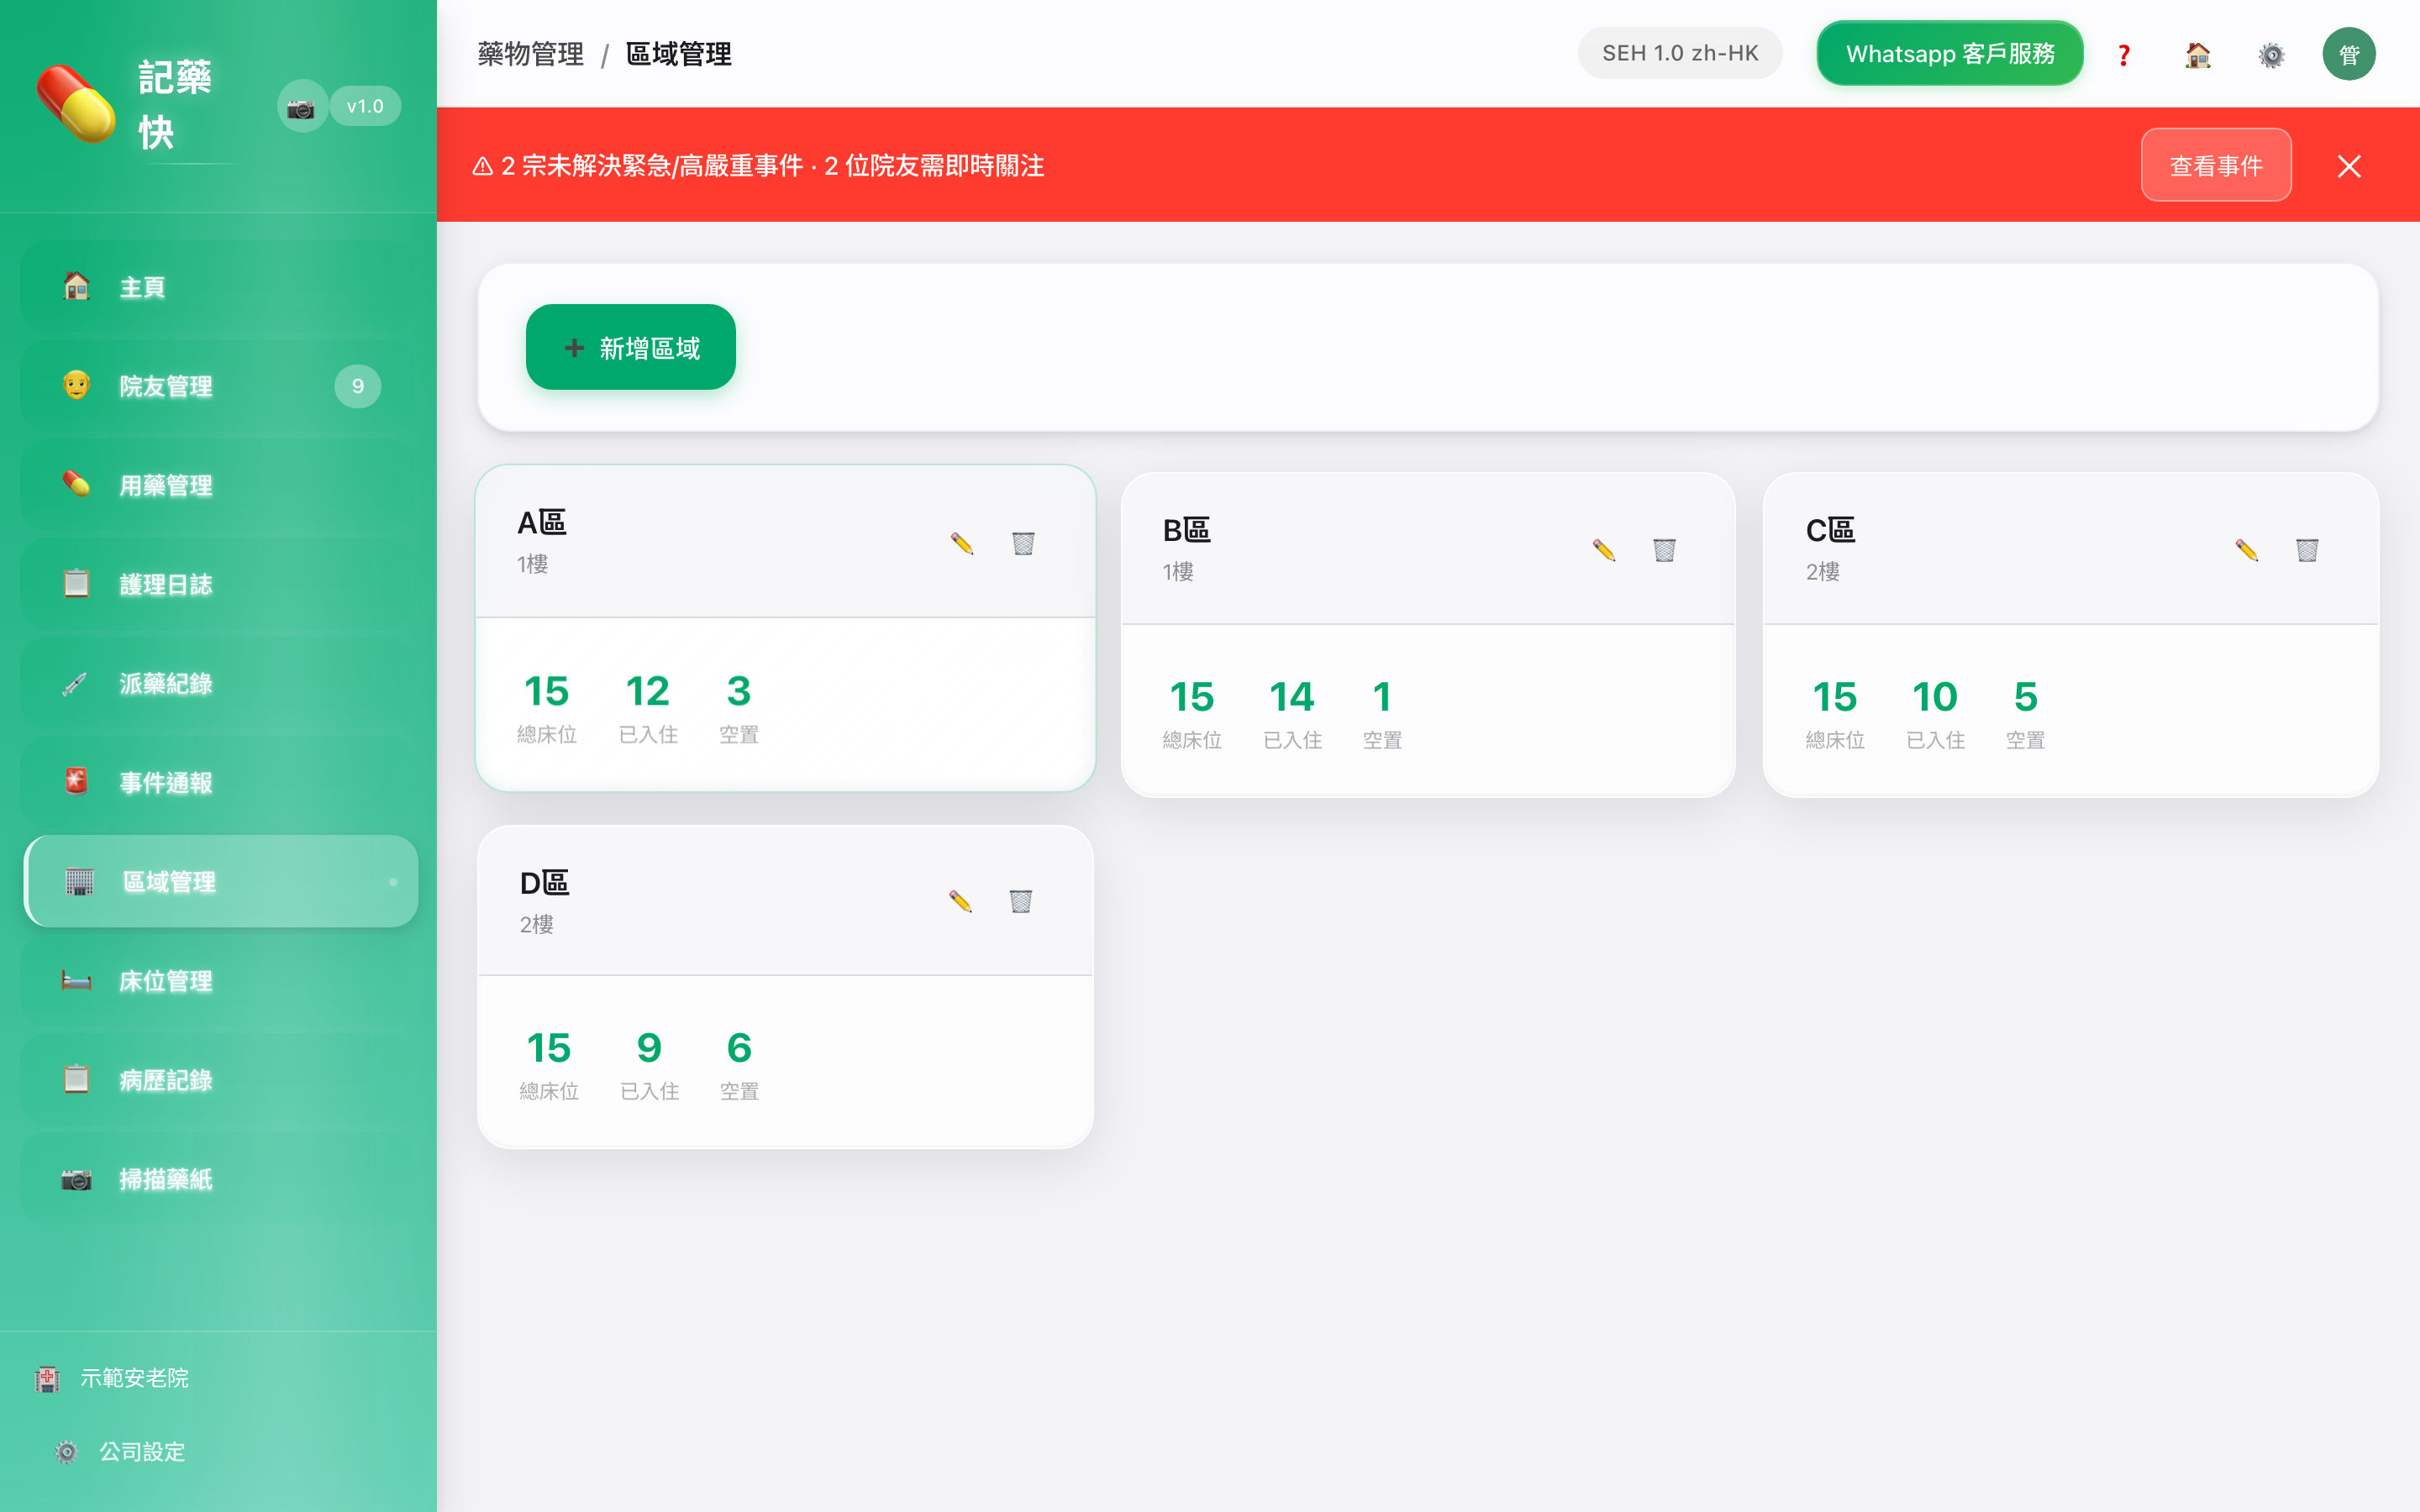The height and width of the screenshot is (1512, 2420).
Task: Click 藥物管理 breadcrumb link
Action: tap(531, 54)
